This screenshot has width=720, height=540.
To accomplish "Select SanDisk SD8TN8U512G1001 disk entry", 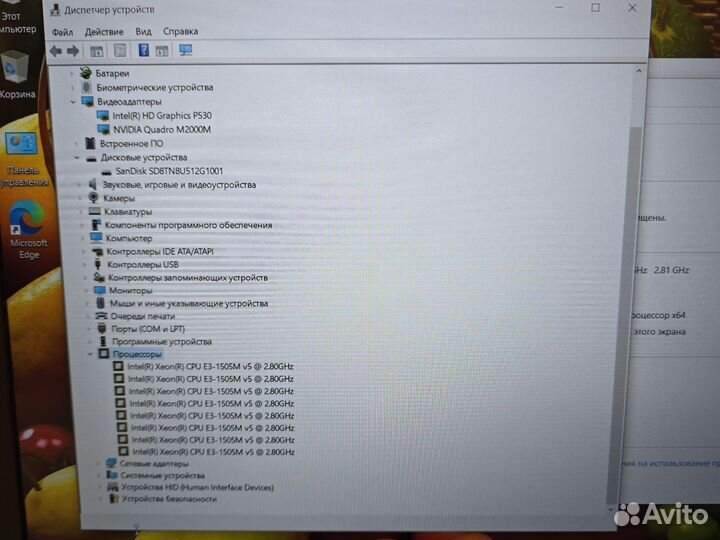I will (x=169, y=171).
